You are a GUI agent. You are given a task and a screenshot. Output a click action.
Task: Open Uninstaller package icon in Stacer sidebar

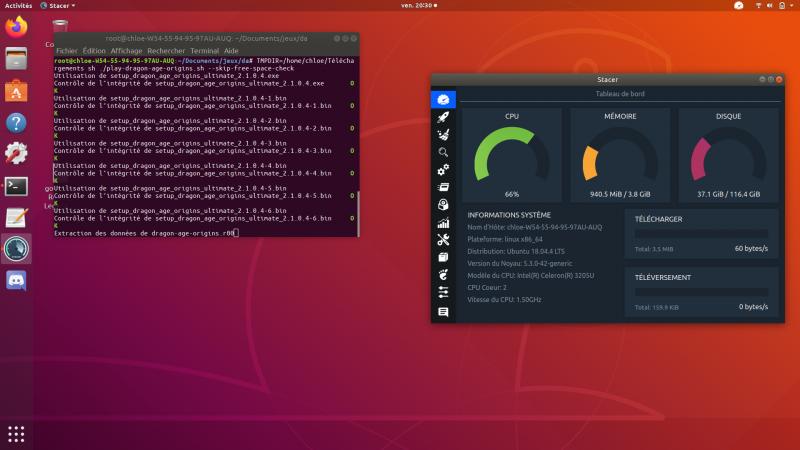(443, 205)
